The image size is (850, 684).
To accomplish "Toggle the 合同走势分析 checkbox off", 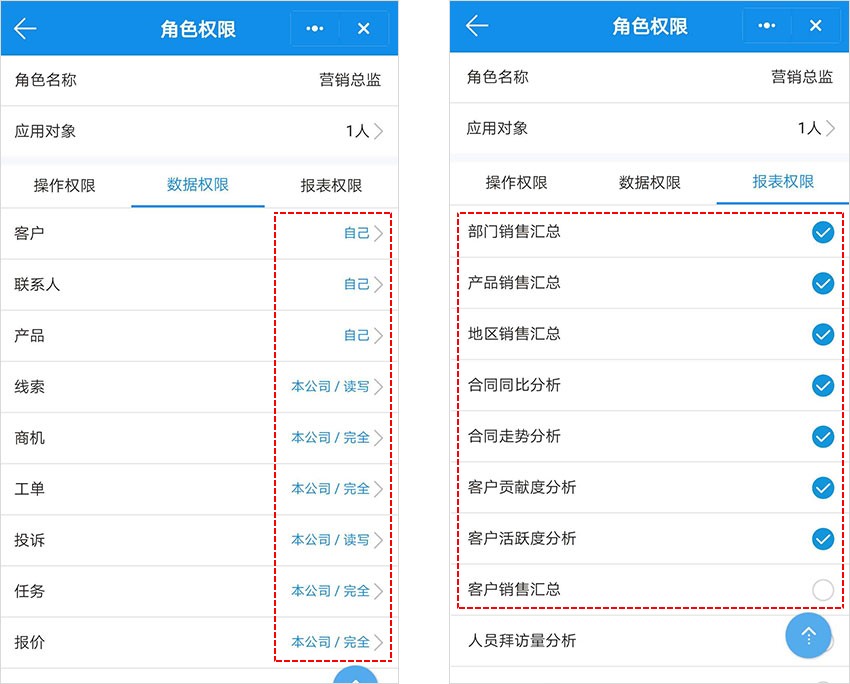I will tap(822, 437).
